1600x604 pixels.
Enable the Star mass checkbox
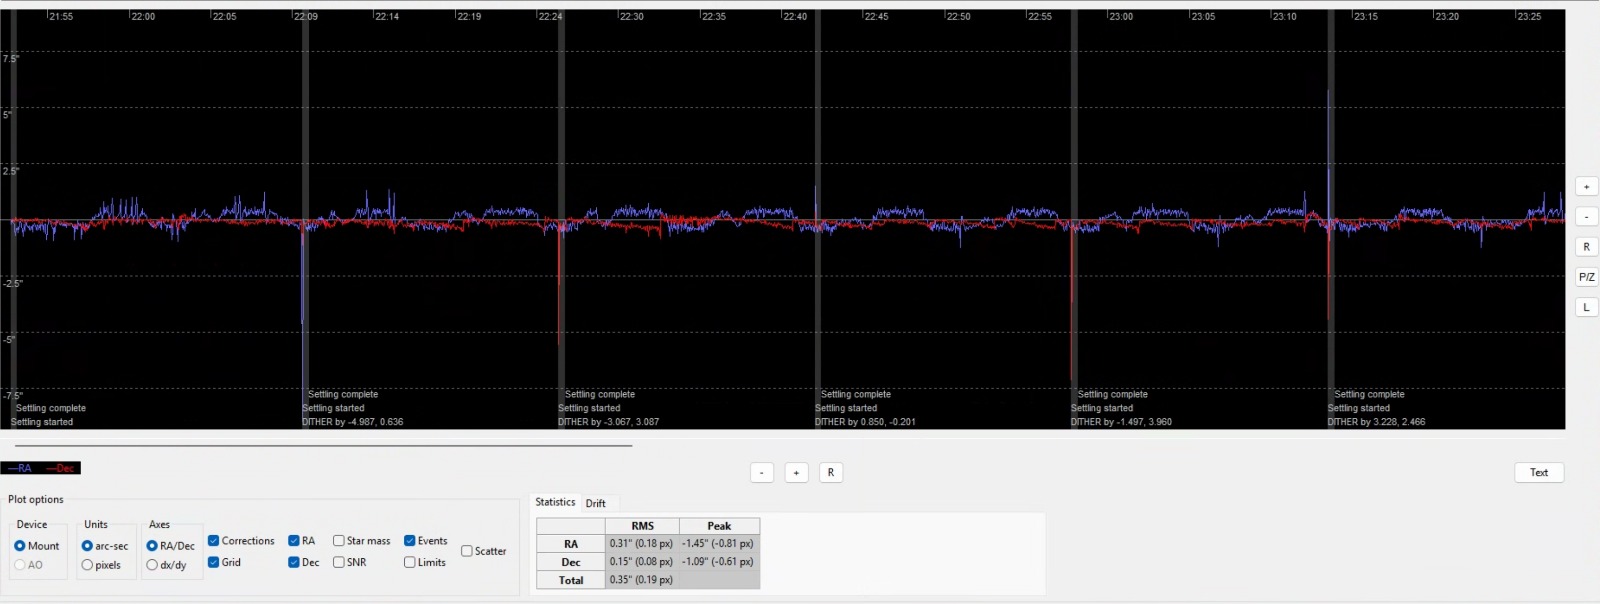(339, 541)
